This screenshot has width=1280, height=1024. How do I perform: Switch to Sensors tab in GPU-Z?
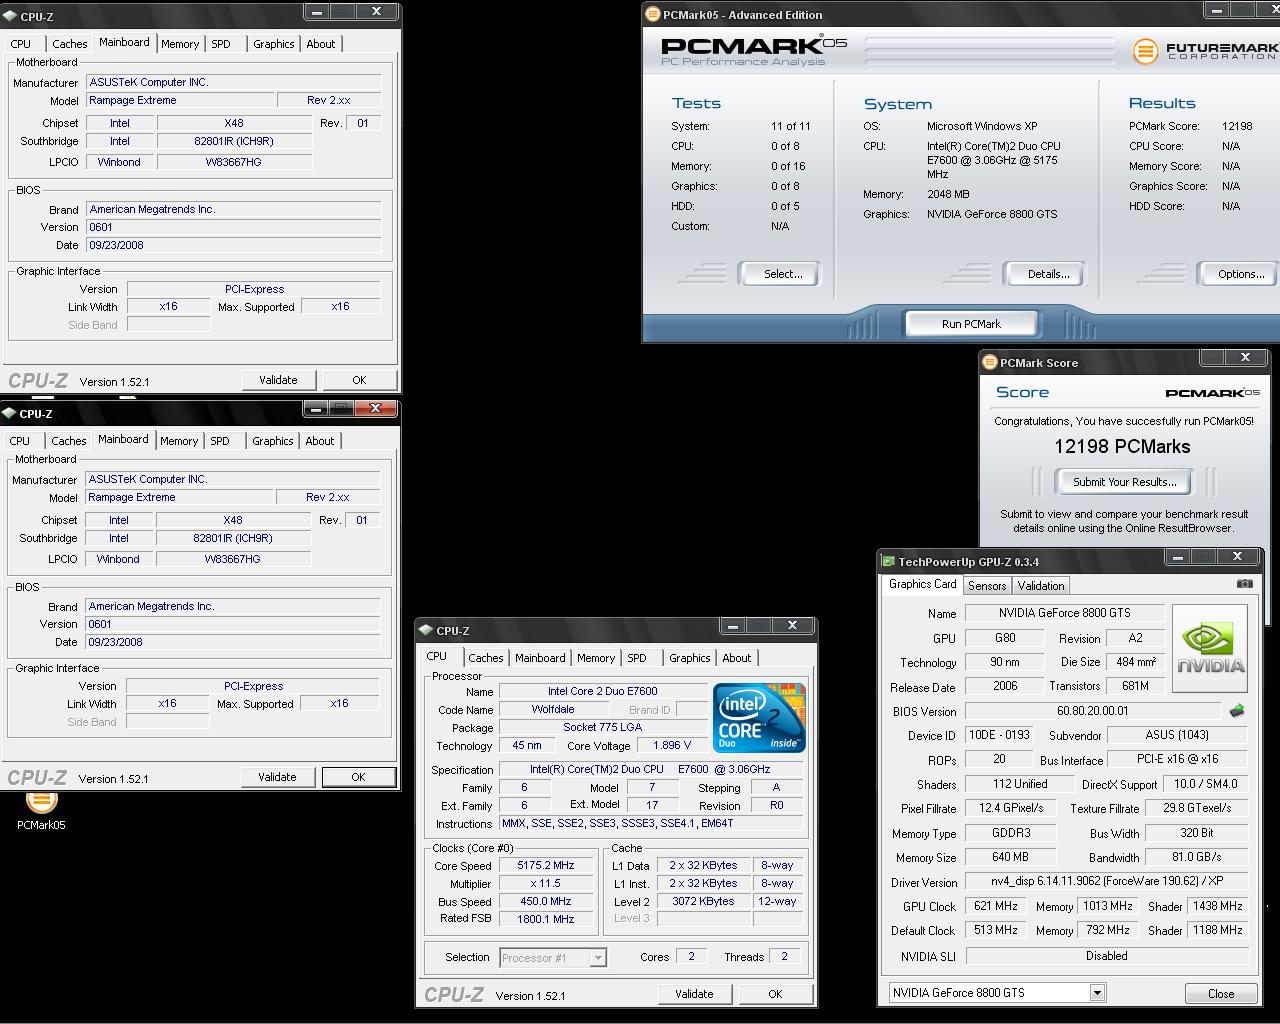point(987,586)
